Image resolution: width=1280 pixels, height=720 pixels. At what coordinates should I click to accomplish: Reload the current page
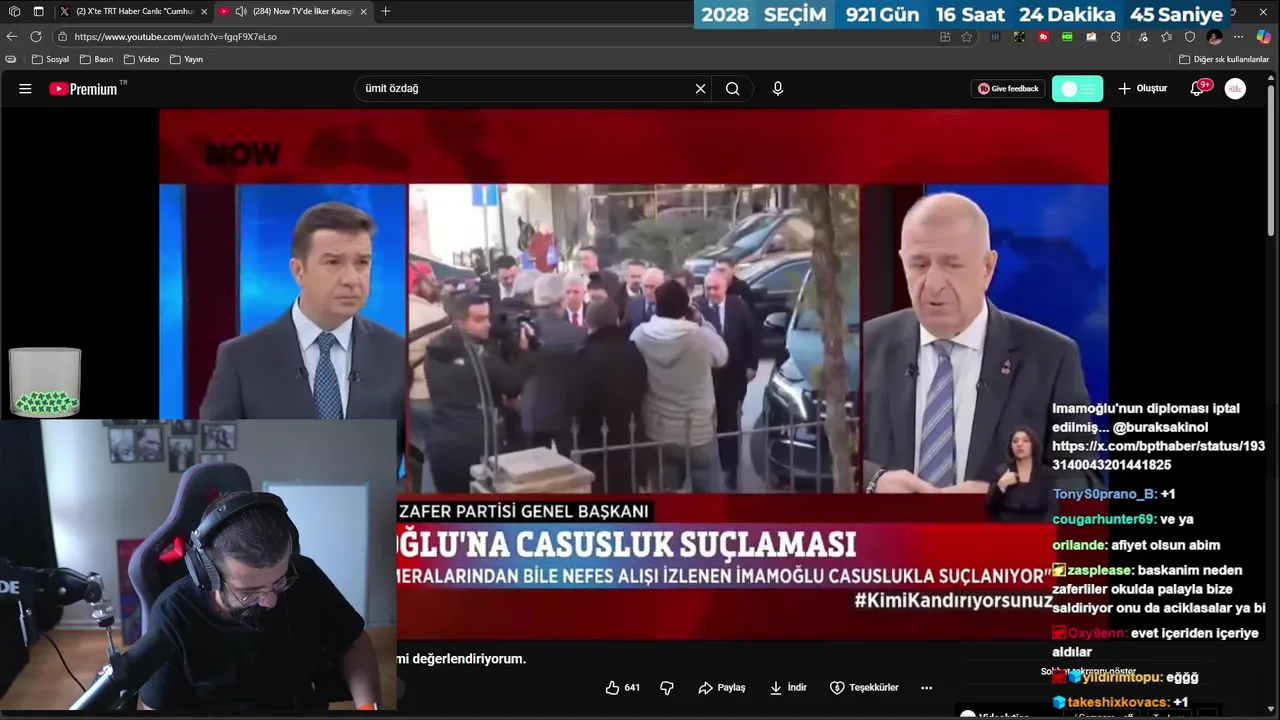[36, 36]
